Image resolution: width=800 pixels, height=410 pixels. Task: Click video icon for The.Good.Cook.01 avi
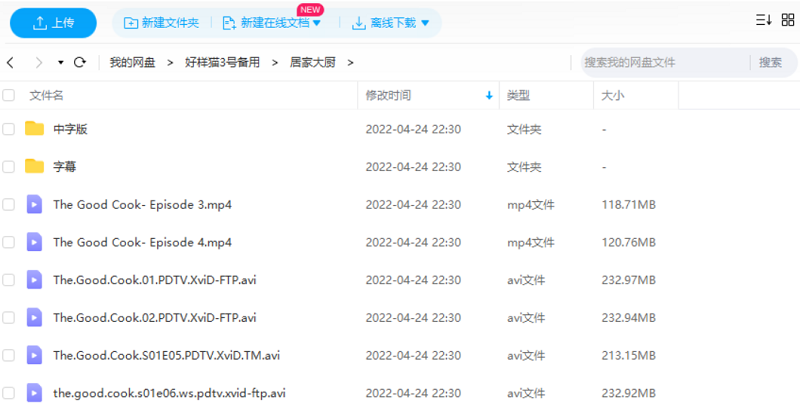(35, 279)
